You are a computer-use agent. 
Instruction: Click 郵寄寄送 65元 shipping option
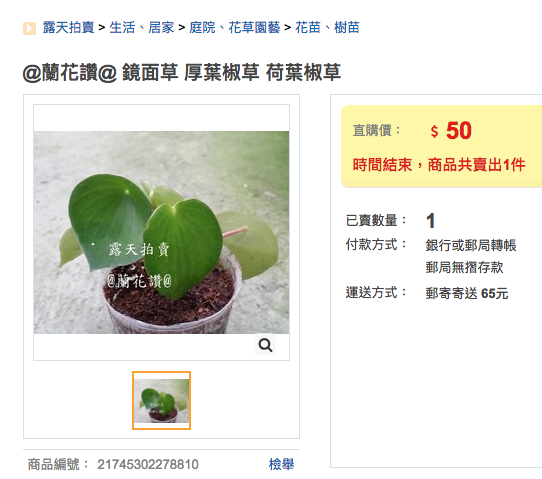[x=467, y=293]
